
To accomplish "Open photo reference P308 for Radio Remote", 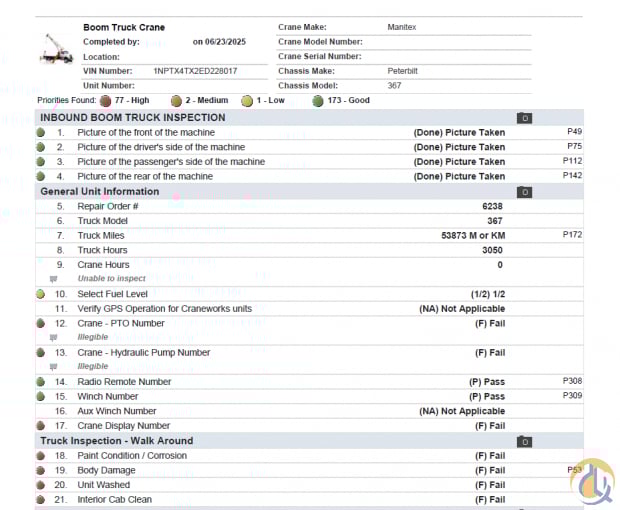I will [x=572, y=381].
